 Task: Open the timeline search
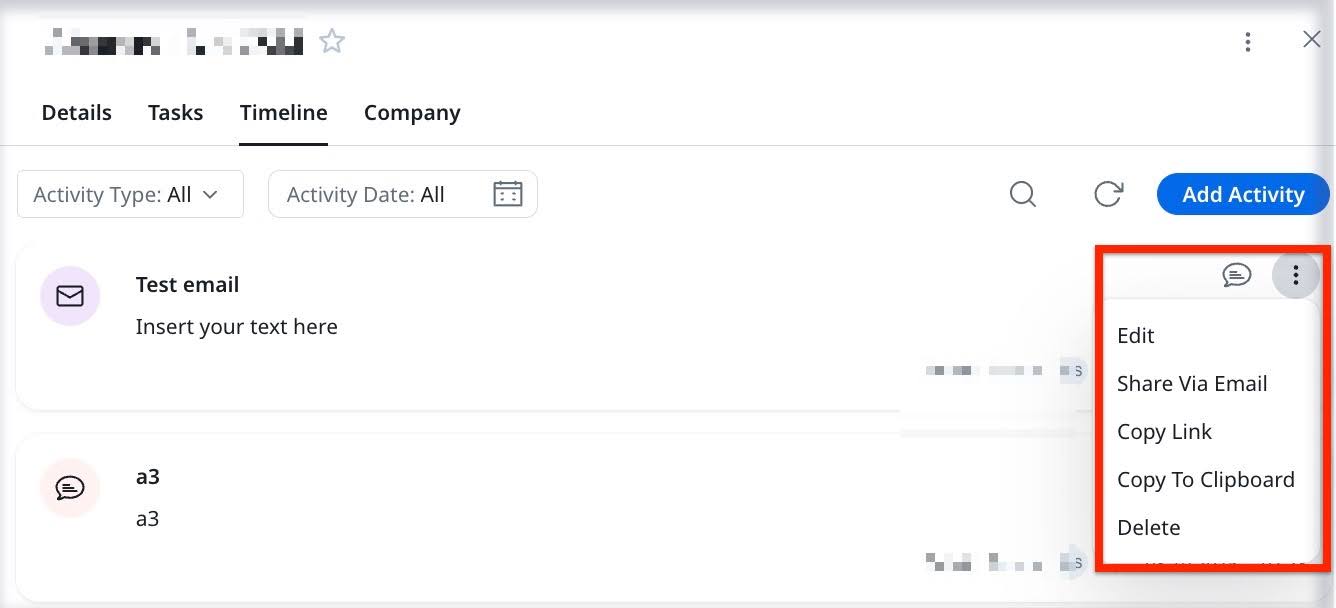click(1022, 194)
